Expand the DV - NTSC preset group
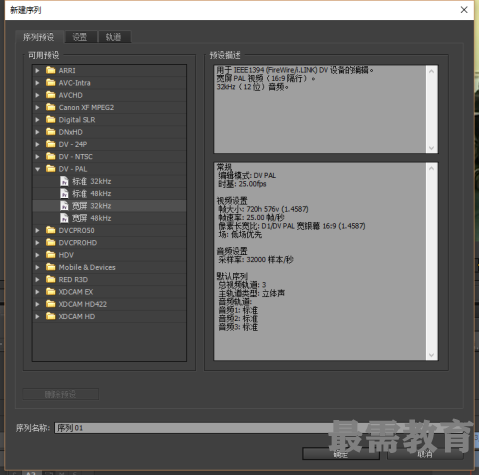The height and width of the screenshot is (476, 480). coord(37,157)
